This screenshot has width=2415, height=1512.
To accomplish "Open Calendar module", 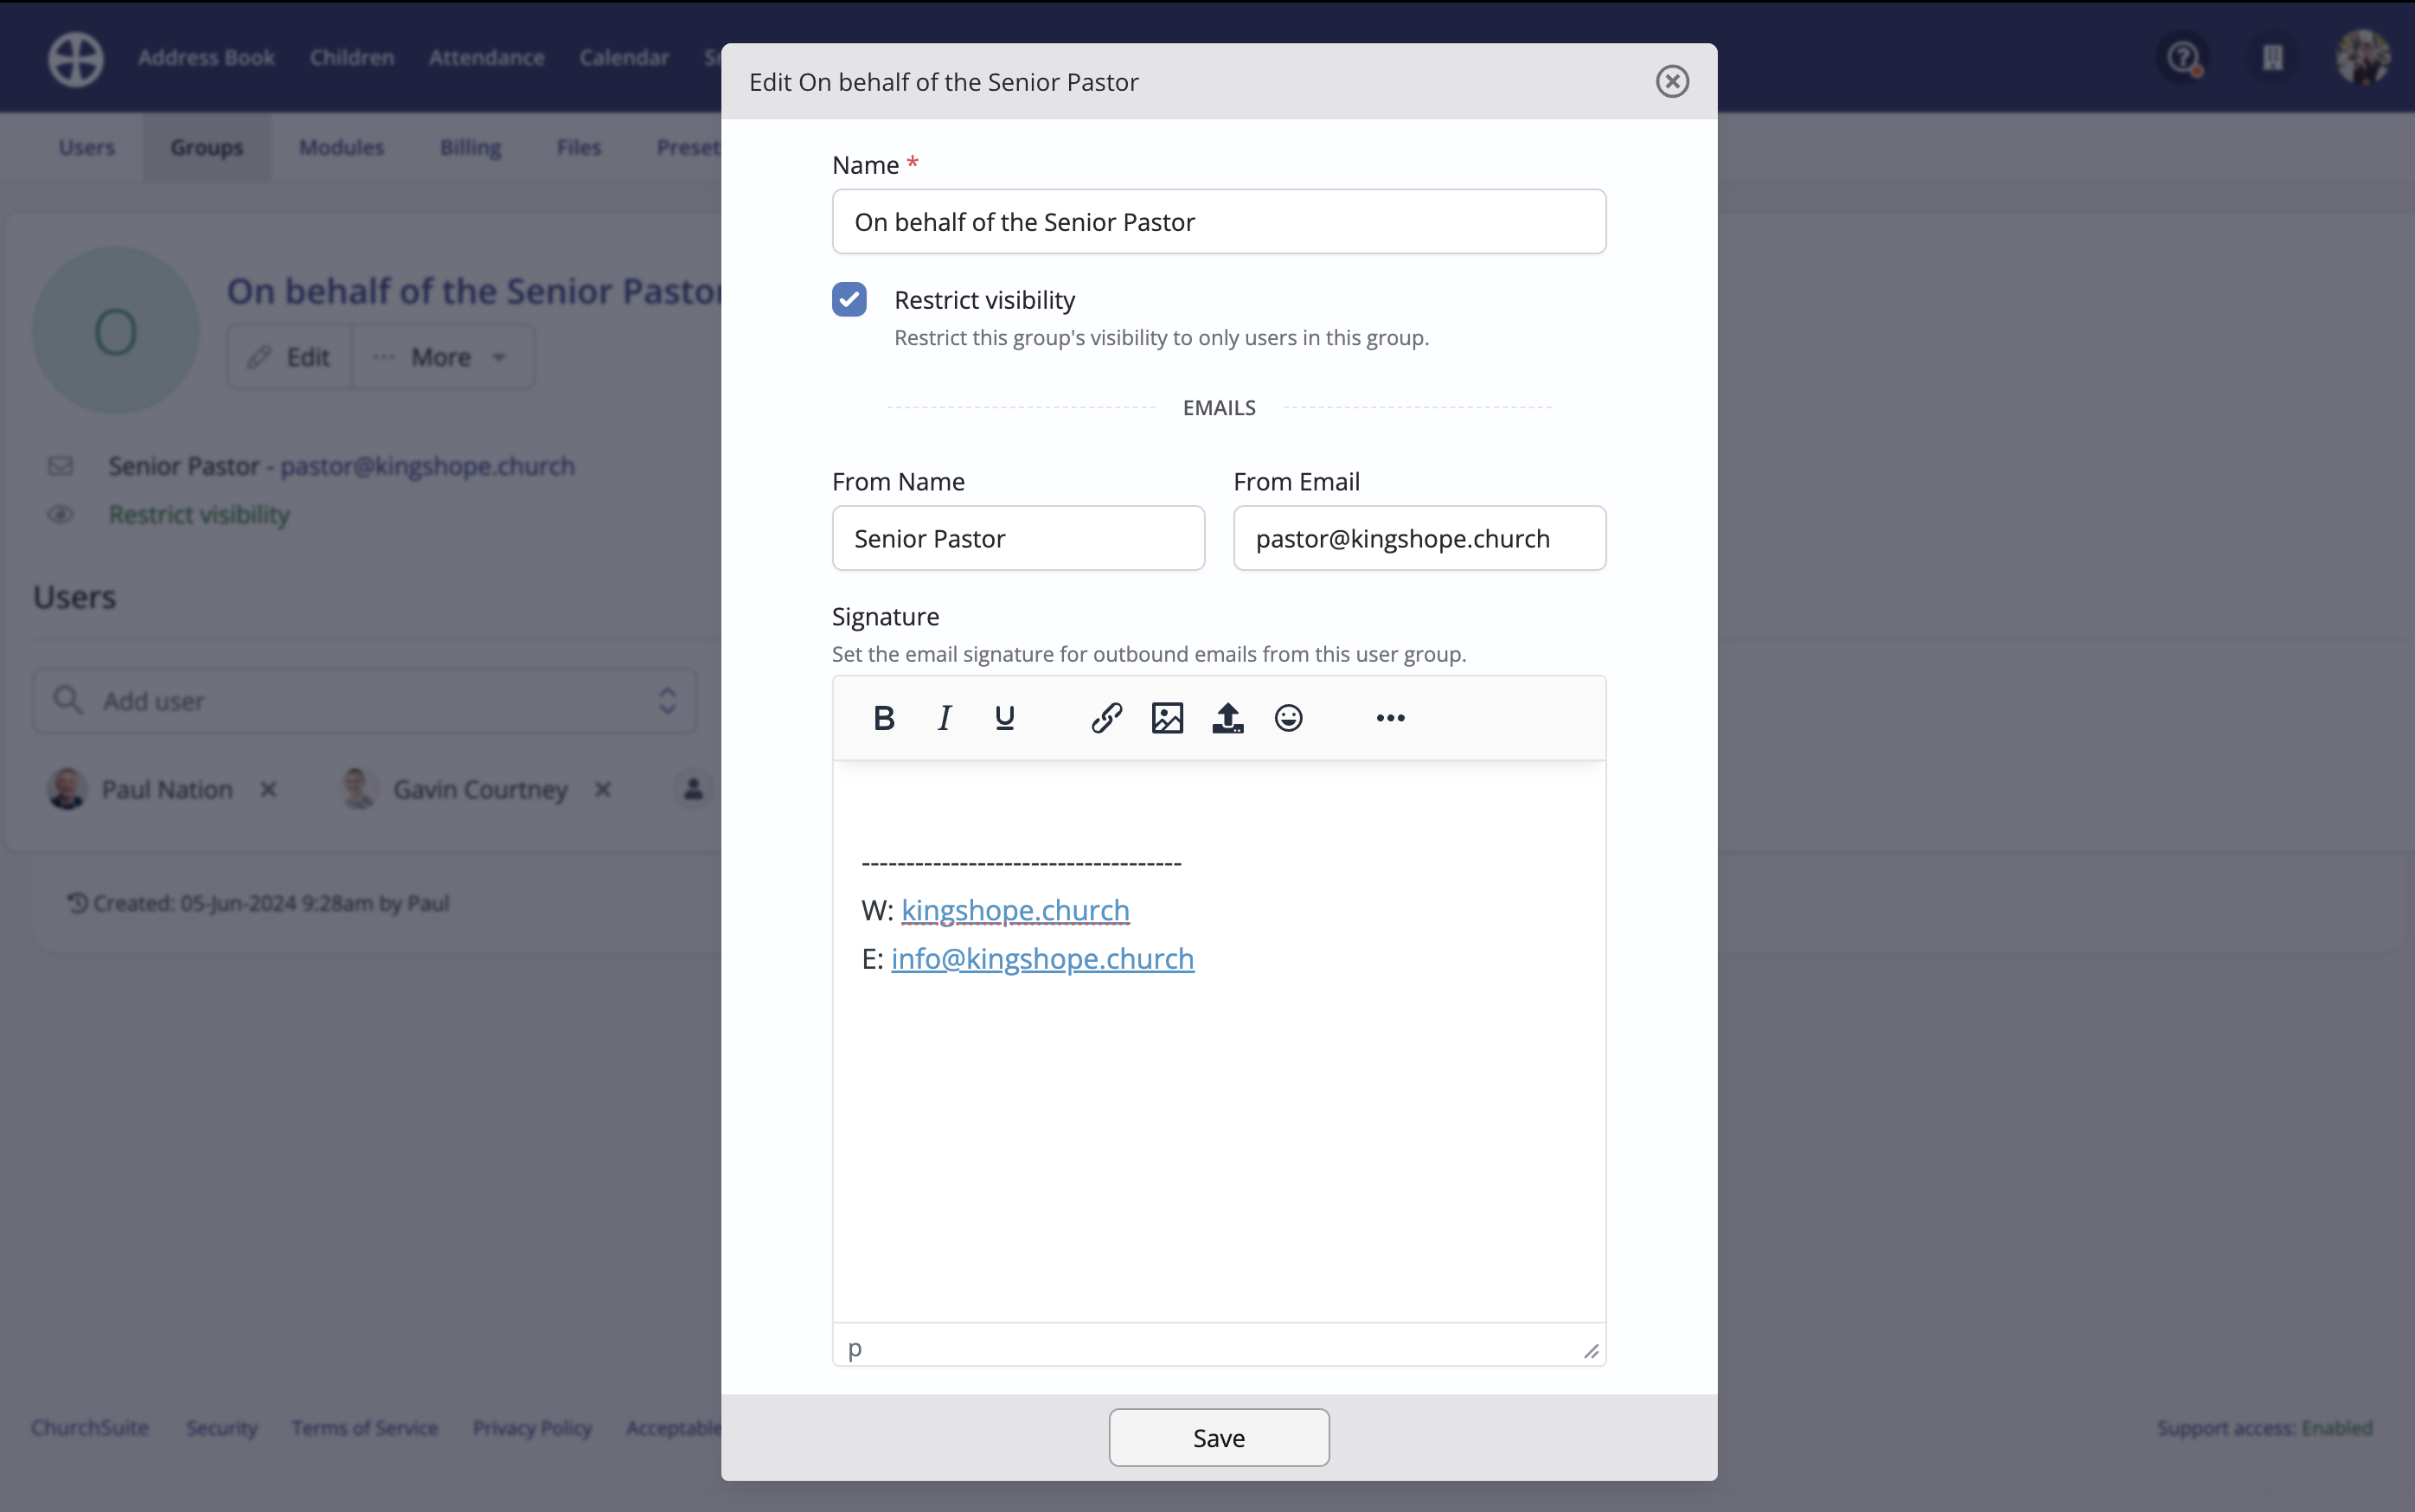I will pyautogui.click(x=624, y=58).
